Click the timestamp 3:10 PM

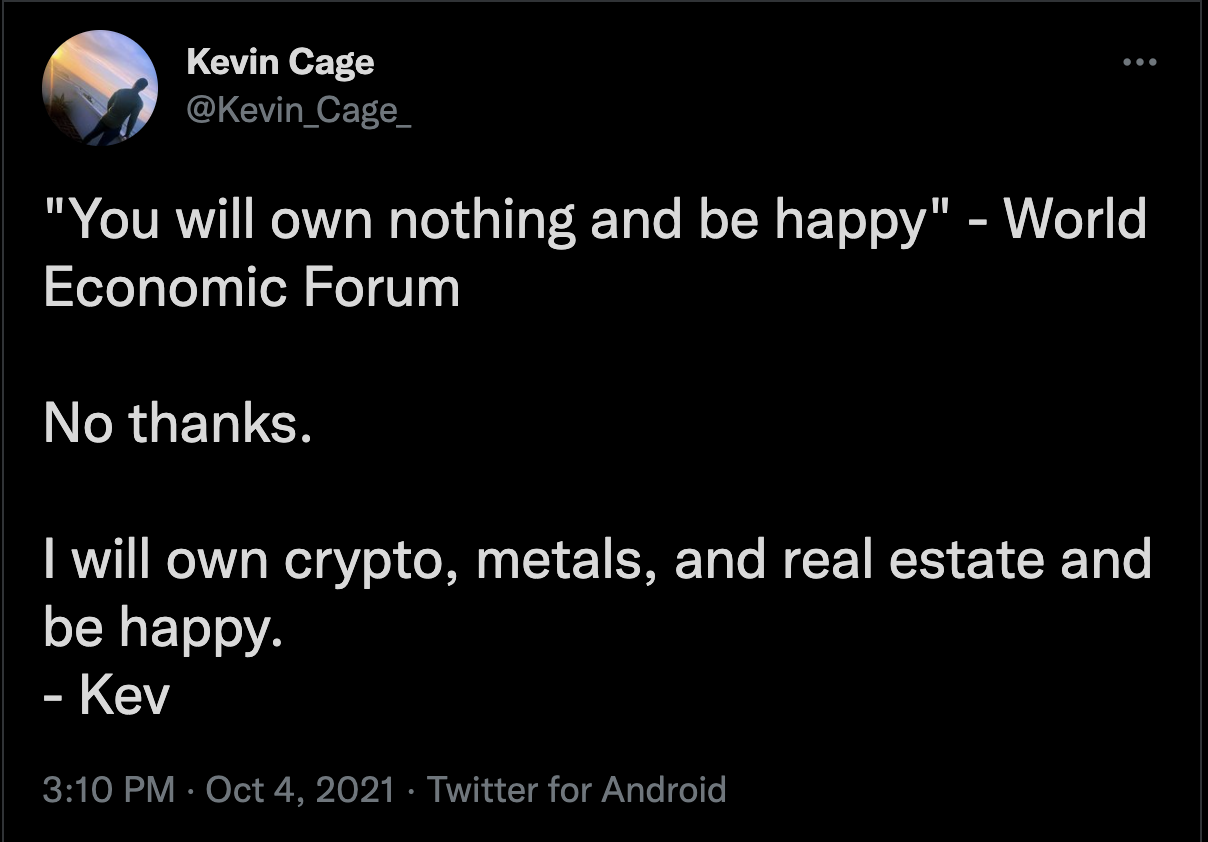click(110, 790)
